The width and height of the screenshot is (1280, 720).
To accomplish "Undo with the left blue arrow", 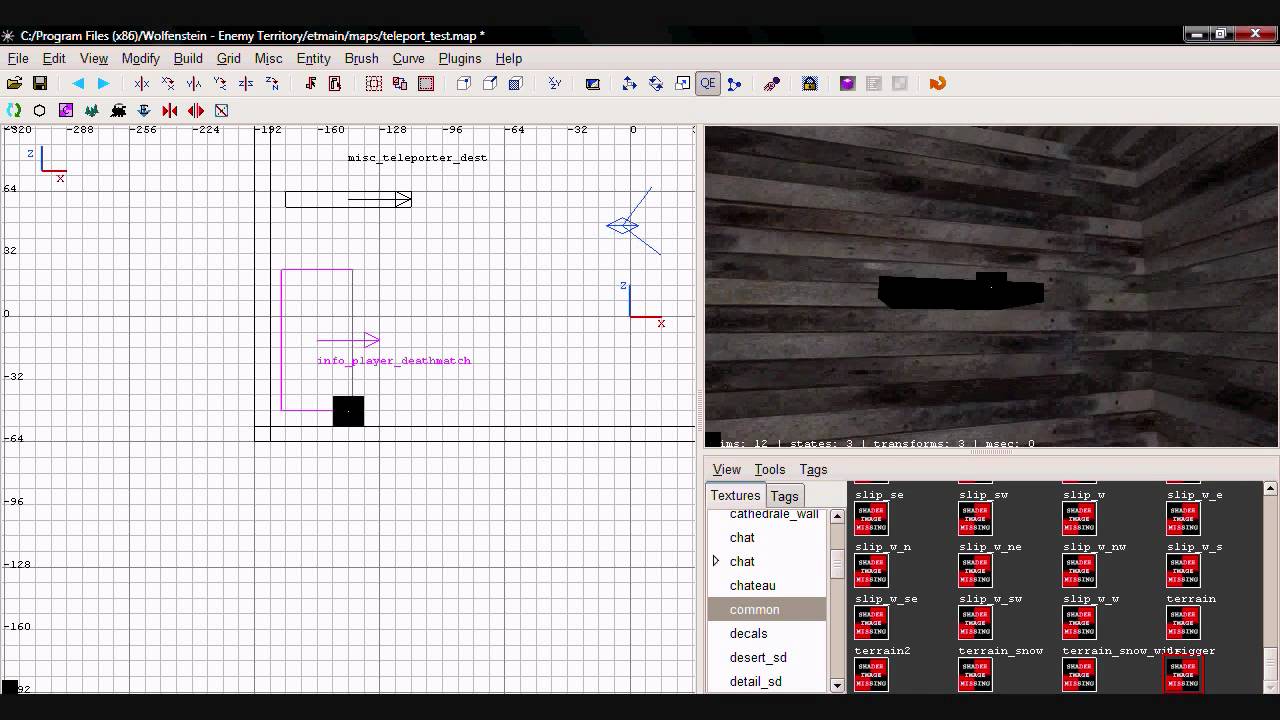I will coord(78,84).
